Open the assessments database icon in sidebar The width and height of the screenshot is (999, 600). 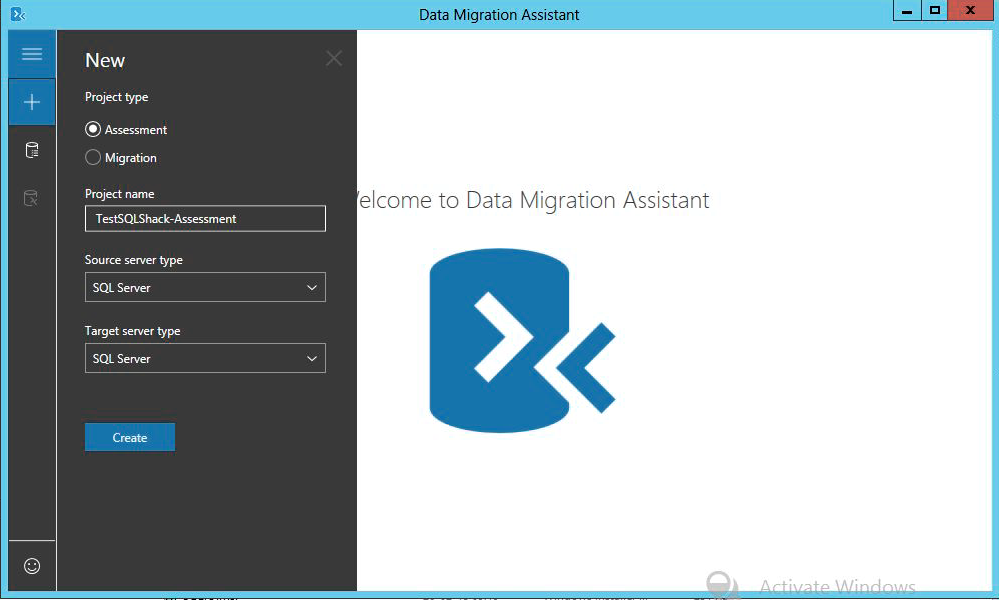pyautogui.click(x=32, y=150)
